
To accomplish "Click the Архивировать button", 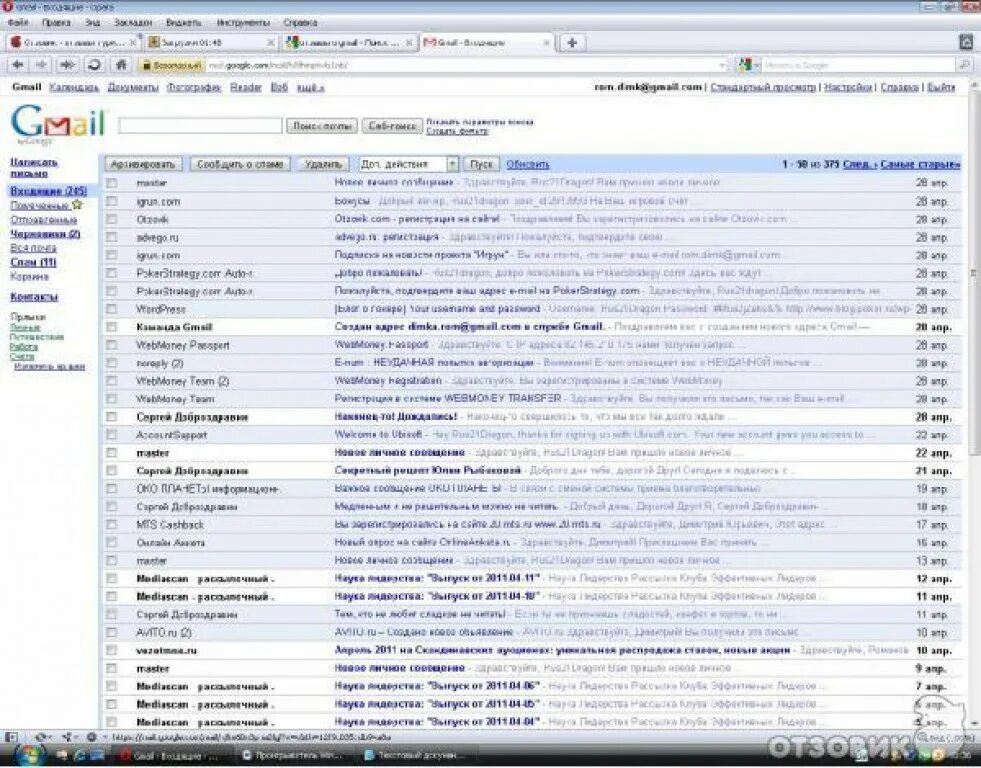I will point(143,164).
